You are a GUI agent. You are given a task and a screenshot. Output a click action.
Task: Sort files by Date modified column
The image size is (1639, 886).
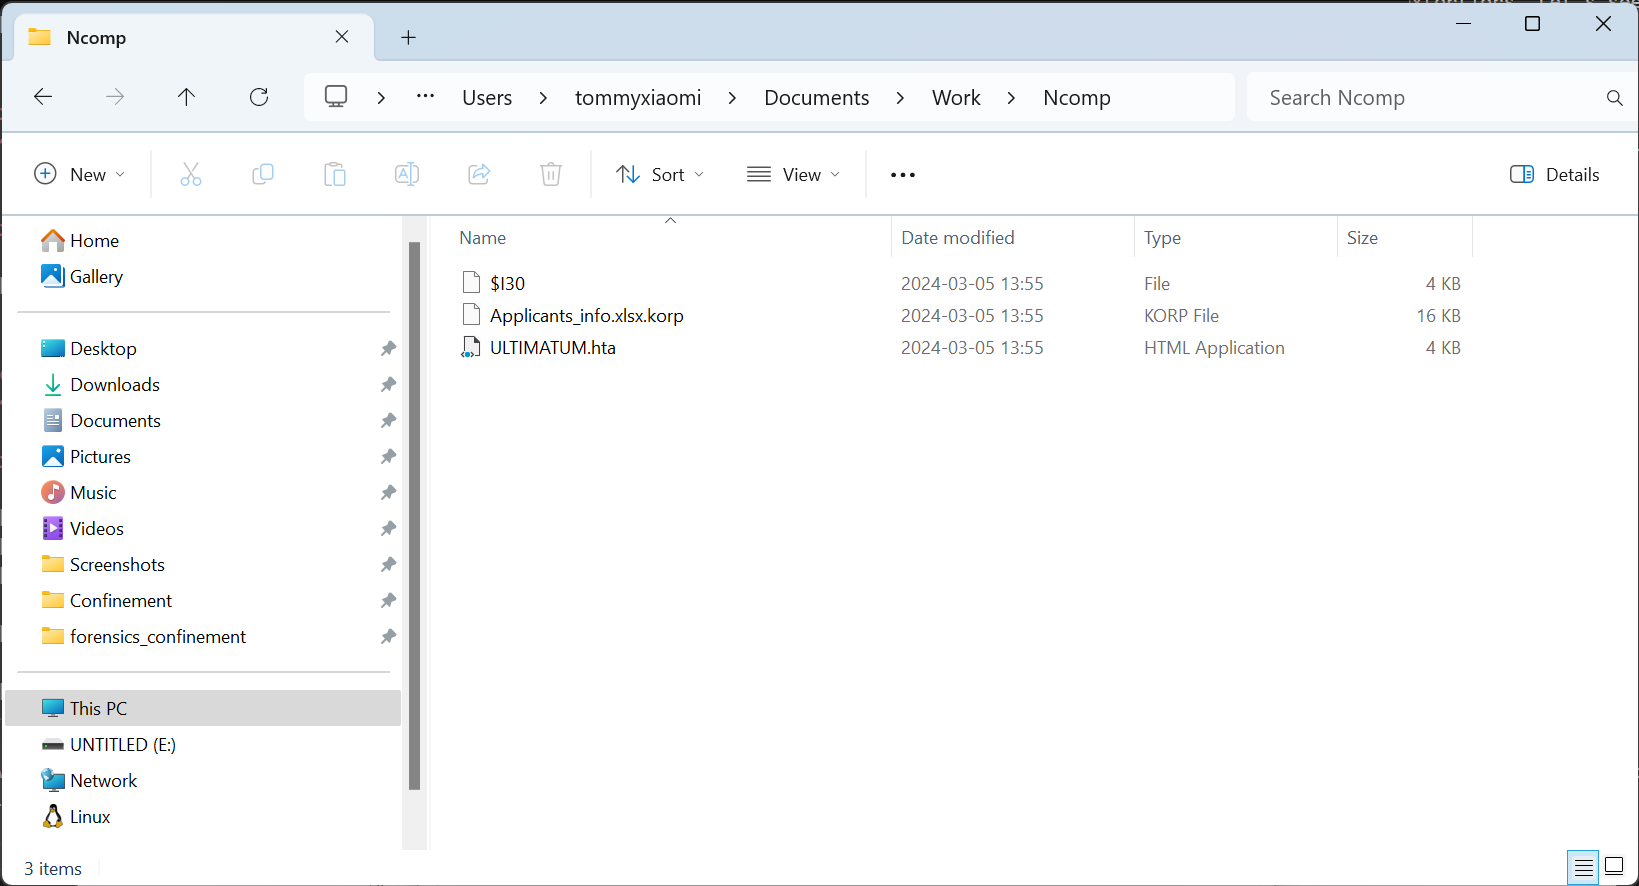957,238
